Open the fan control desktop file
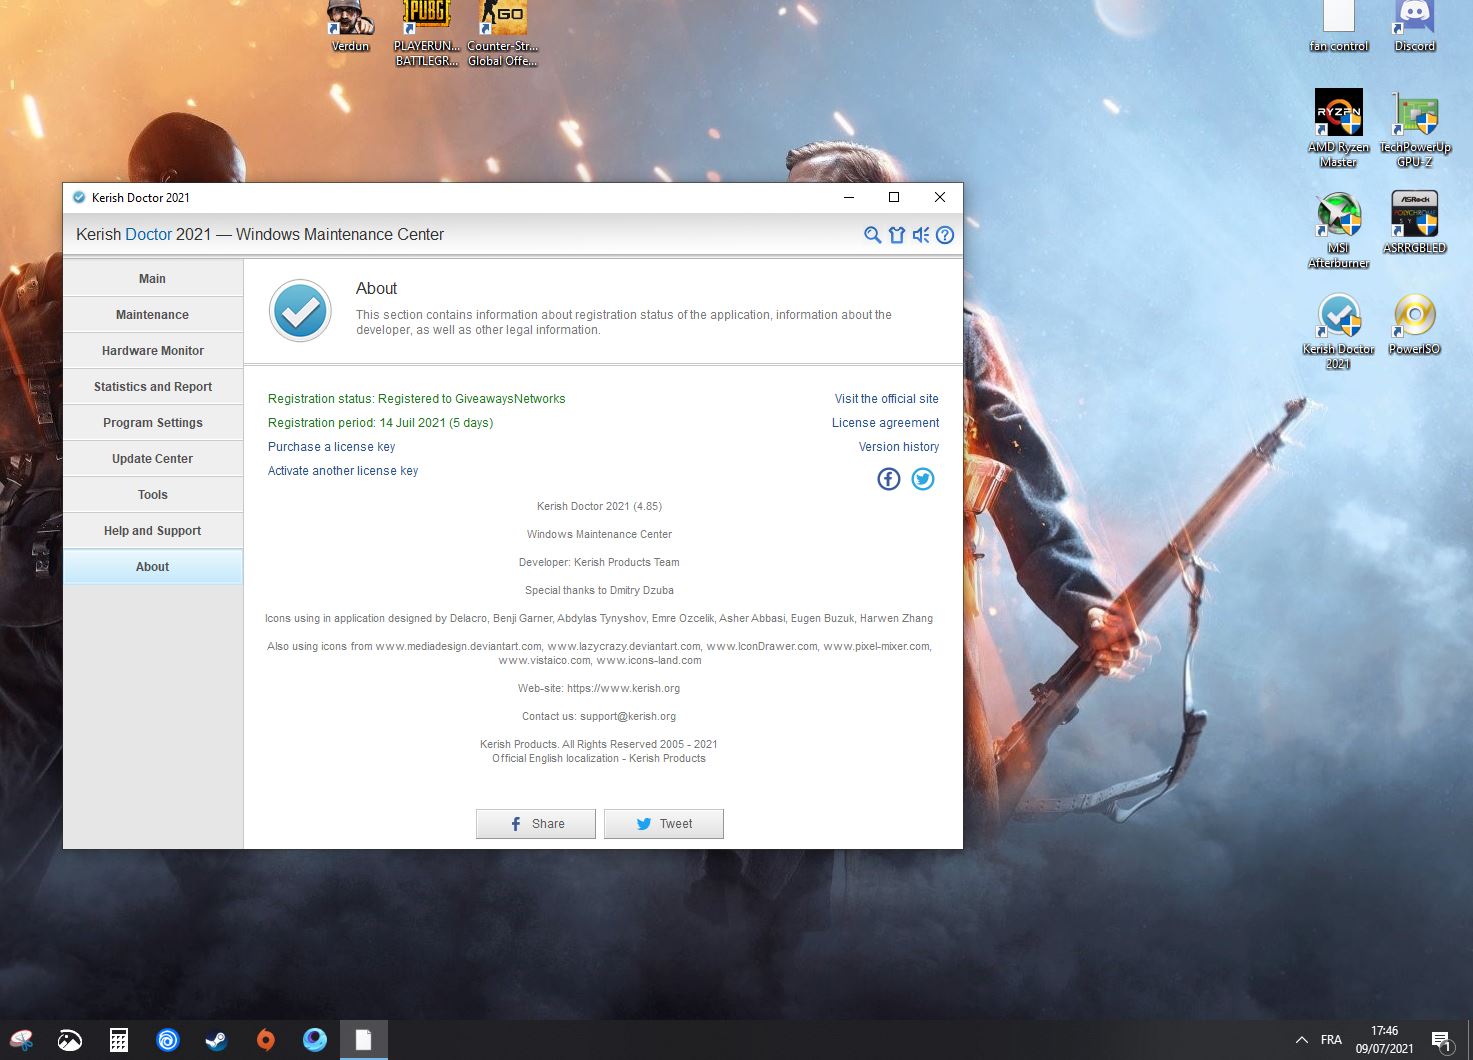The height and width of the screenshot is (1060, 1473). point(1339,27)
